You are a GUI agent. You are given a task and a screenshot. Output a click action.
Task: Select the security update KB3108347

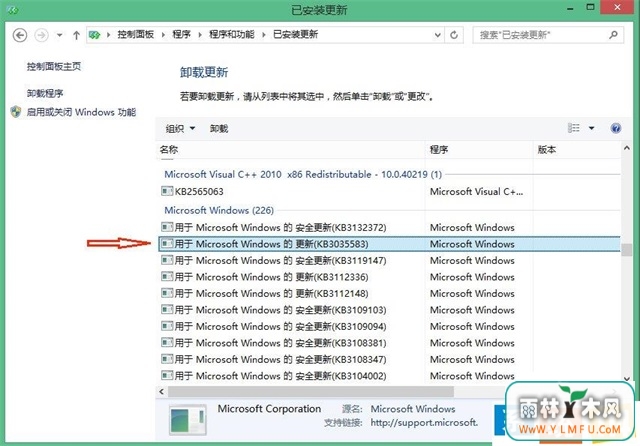[x=389, y=359]
